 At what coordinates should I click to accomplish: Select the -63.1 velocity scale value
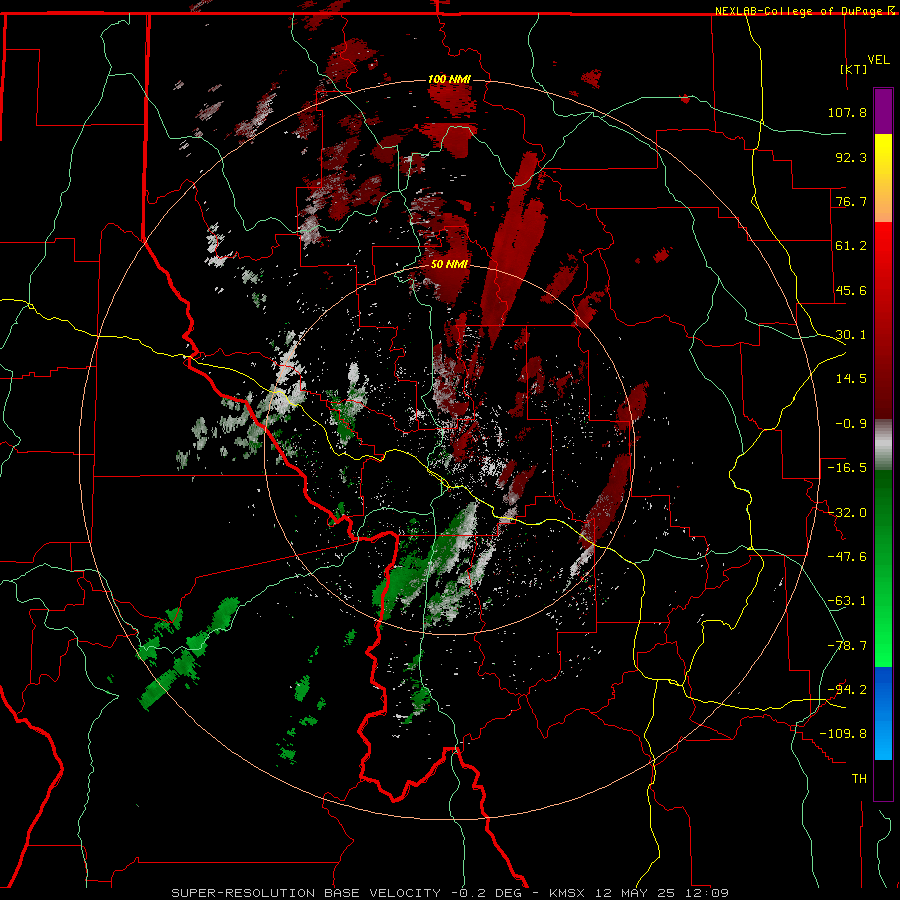(847, 601)
